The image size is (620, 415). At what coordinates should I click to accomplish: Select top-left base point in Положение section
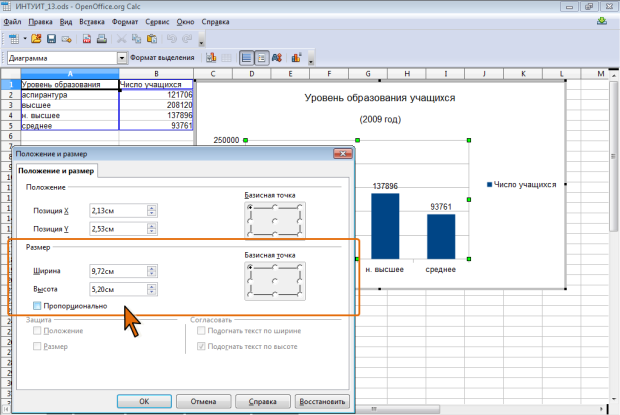click(x=251, y=206)
